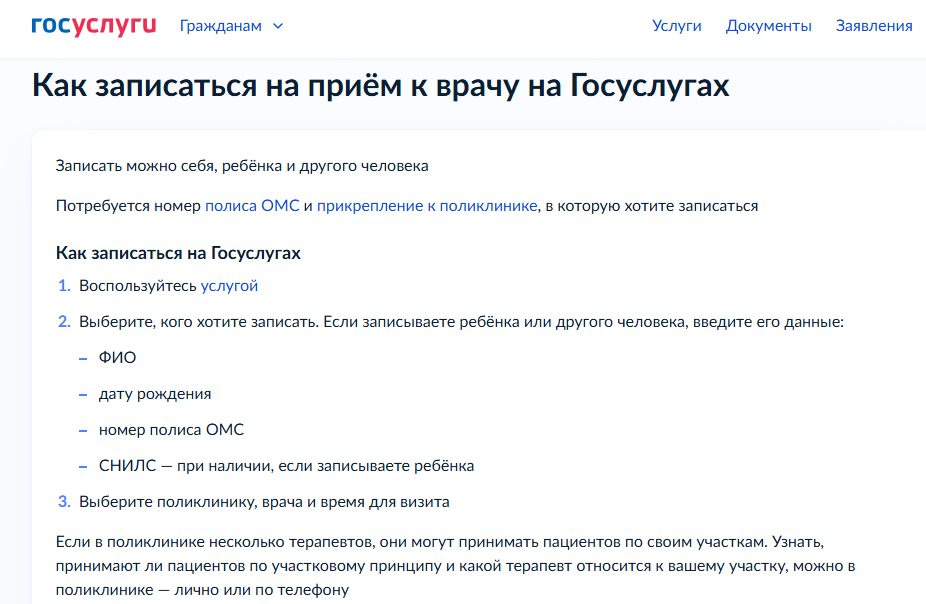
Task: Go to Услуги in the top navigation
Action: 676,26
